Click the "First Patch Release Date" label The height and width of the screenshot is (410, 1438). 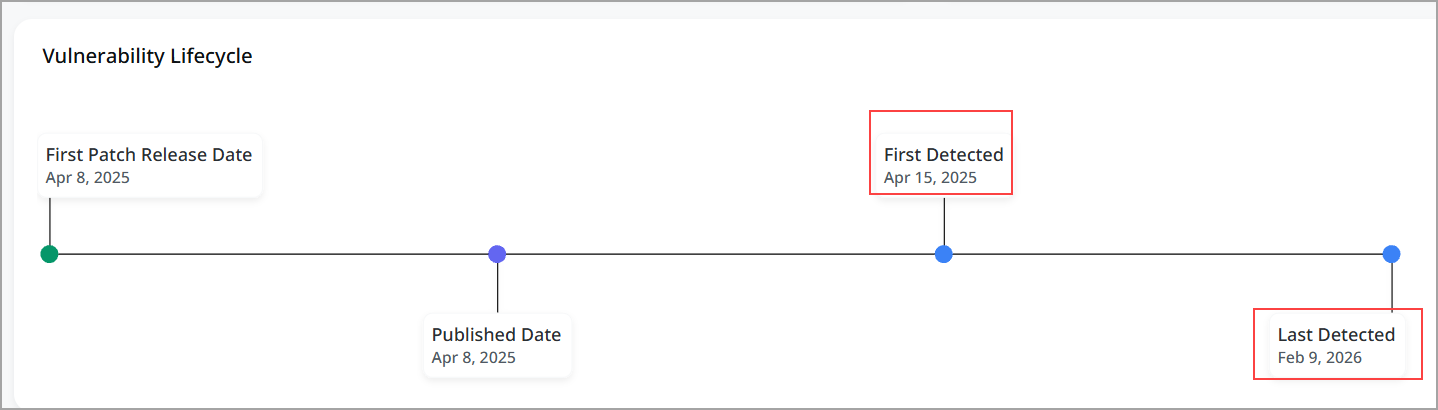point(149,155)
